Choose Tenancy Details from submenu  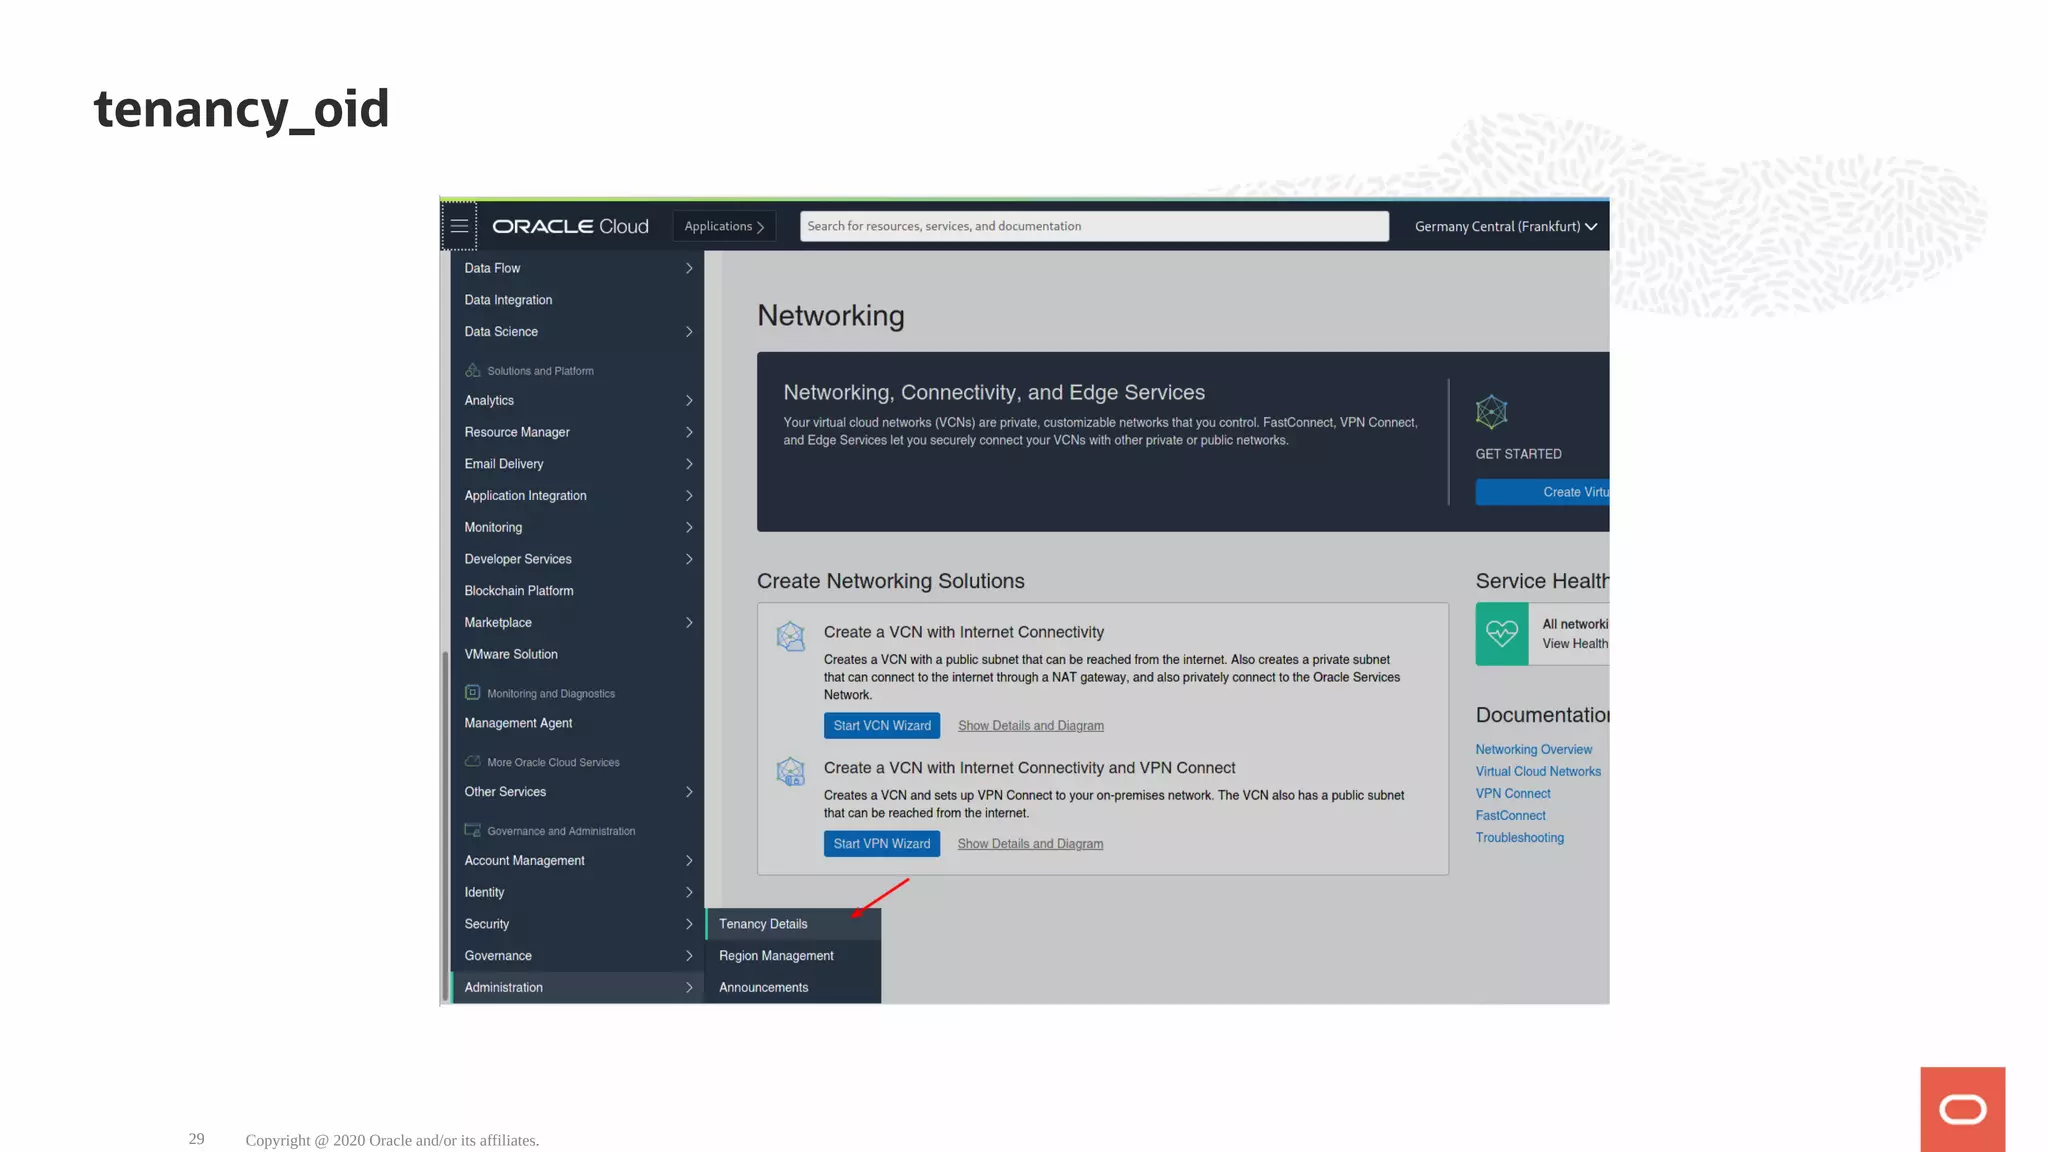[x=793, y=924]
